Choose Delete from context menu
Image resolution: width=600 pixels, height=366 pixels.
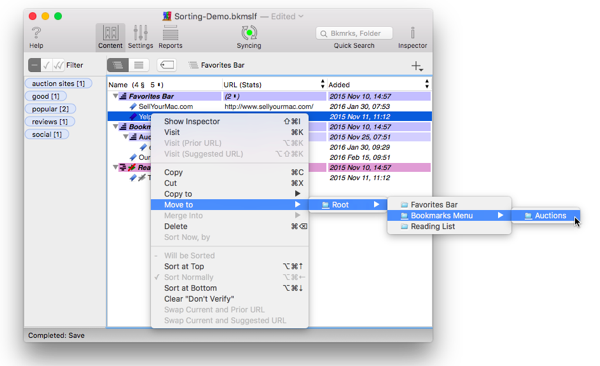point(230,226)
